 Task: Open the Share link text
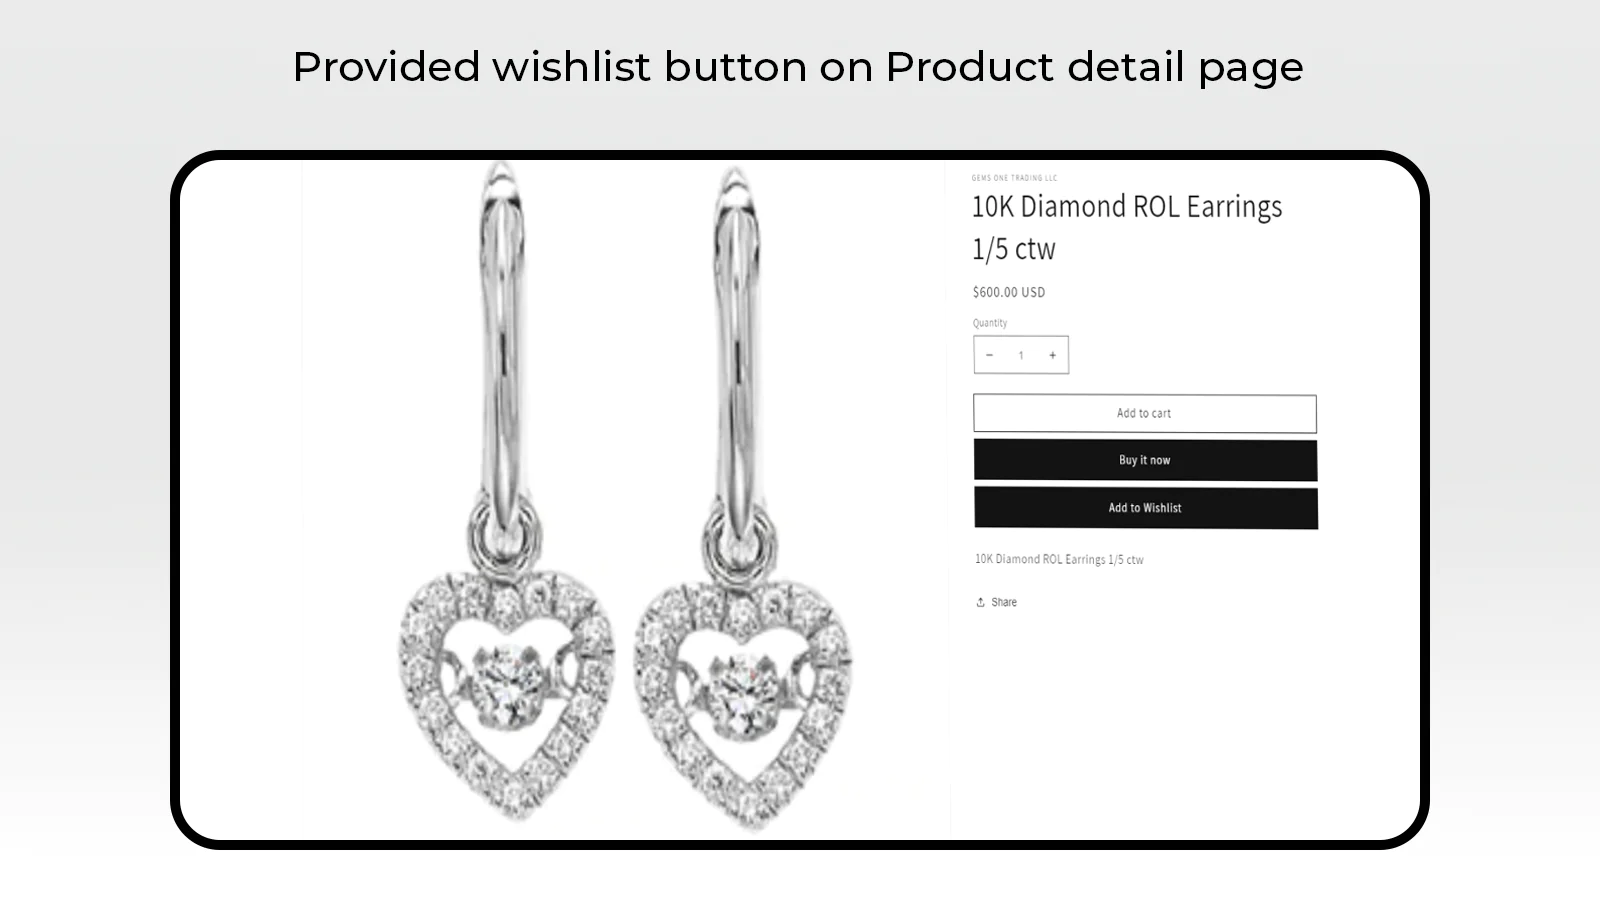click(x=1004, y=602)
